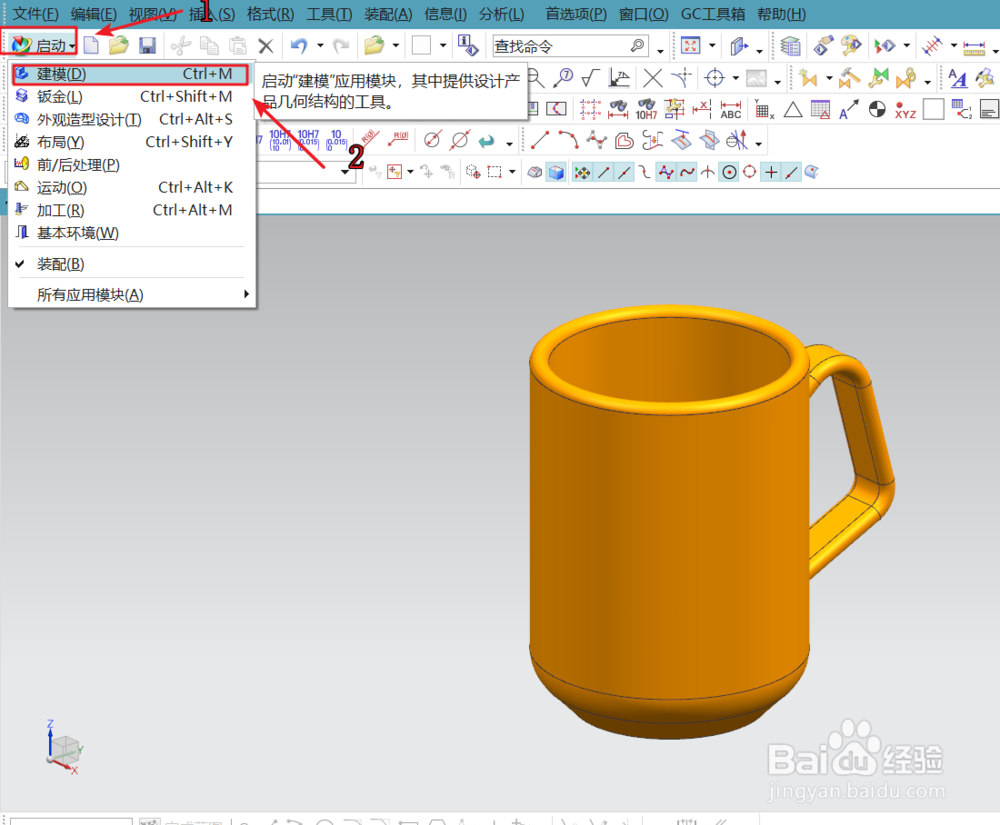The image size is (1000, 825).
Task: Open the 分析(L) menu
Action: point(501,13)
